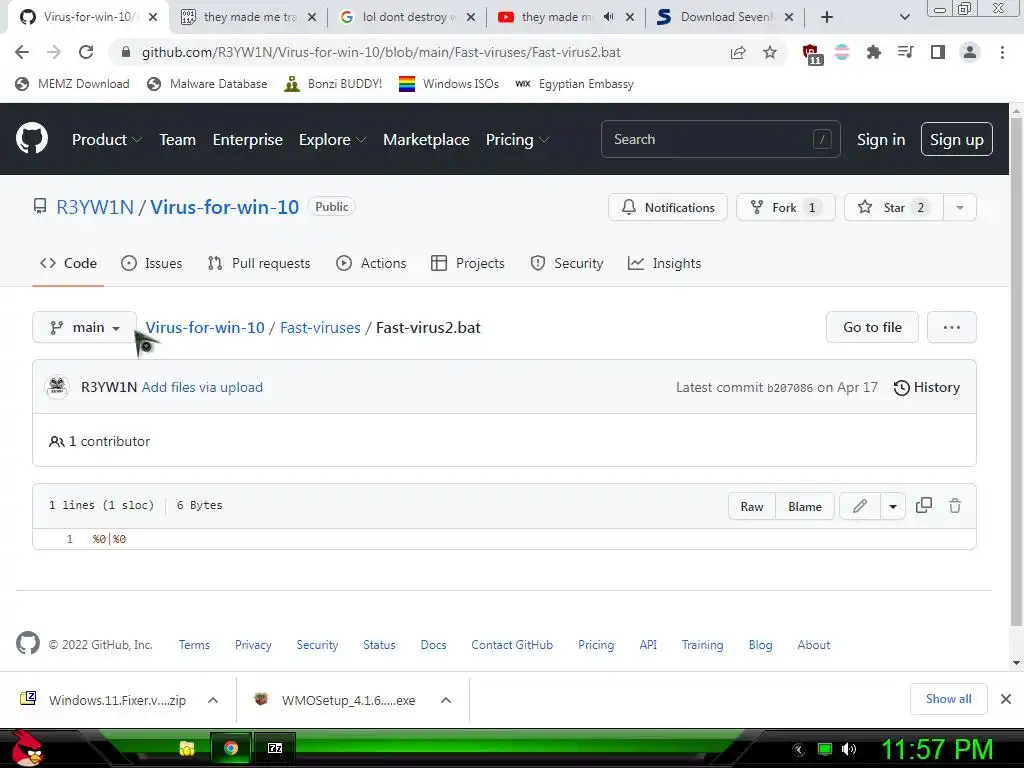Click the GitHub footer logo
The width and height of the screenshot is (1024, 768).
[x=27, y=643]
